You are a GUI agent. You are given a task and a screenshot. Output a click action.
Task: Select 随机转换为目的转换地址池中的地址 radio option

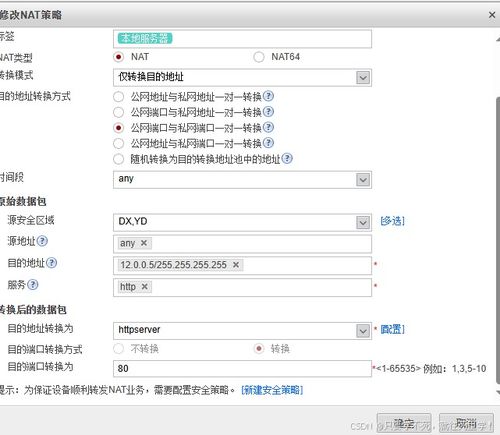[118, 159]
